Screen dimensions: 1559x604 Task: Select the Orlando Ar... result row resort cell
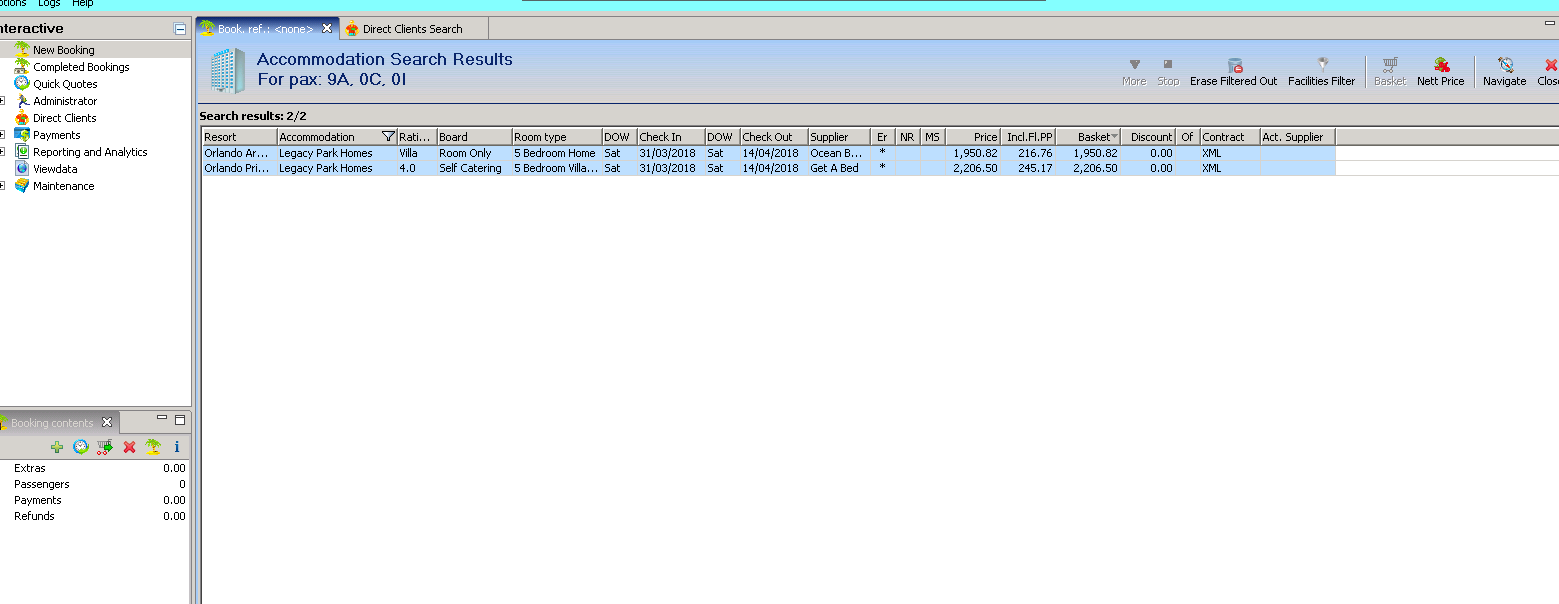pyautogui.click(x=239, y=153)
